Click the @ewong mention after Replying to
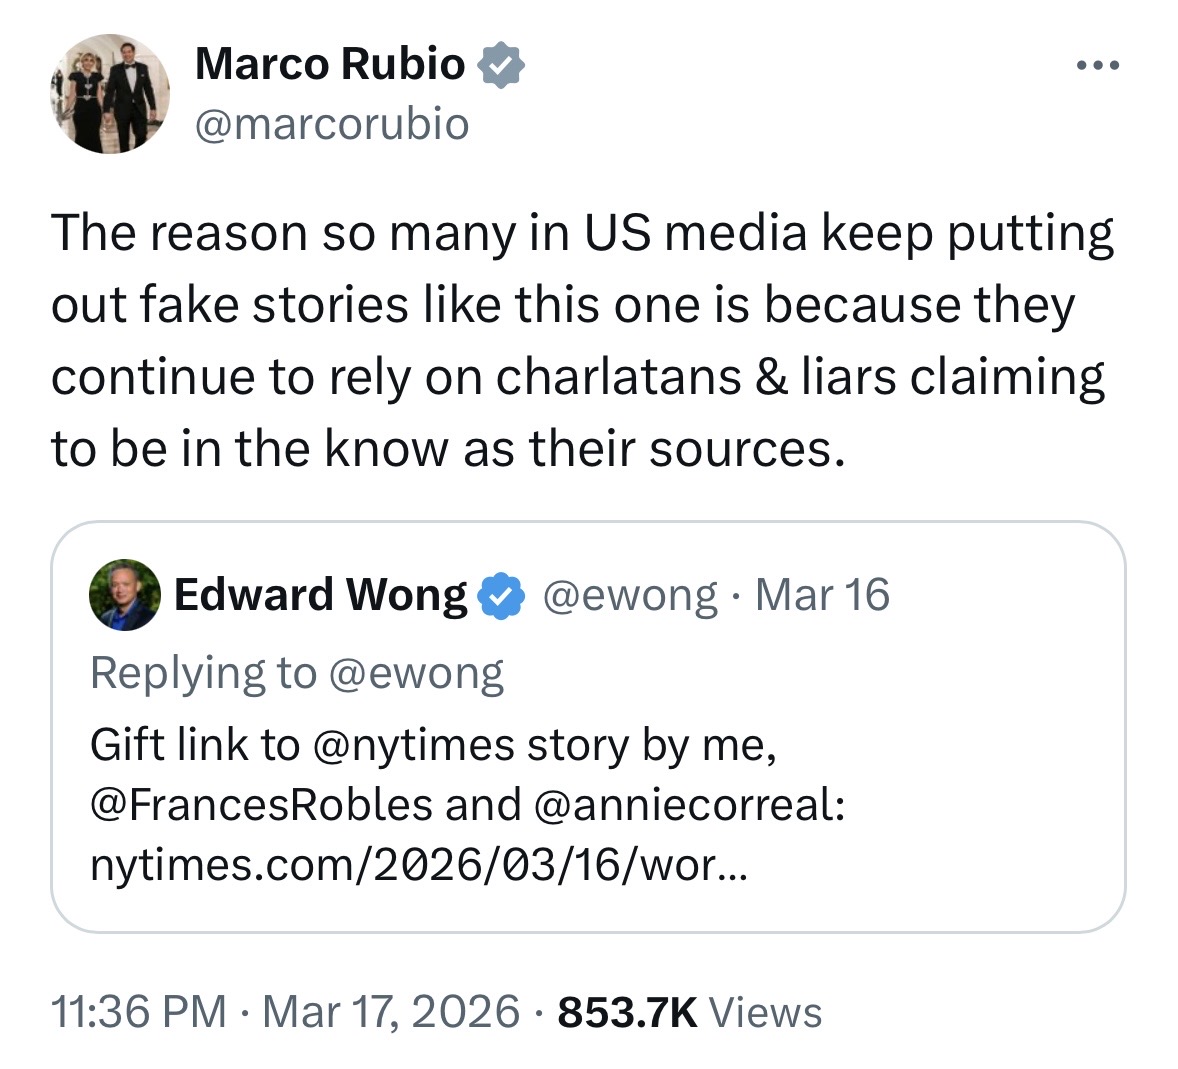 pyautogui.click(x=416, y=674)
